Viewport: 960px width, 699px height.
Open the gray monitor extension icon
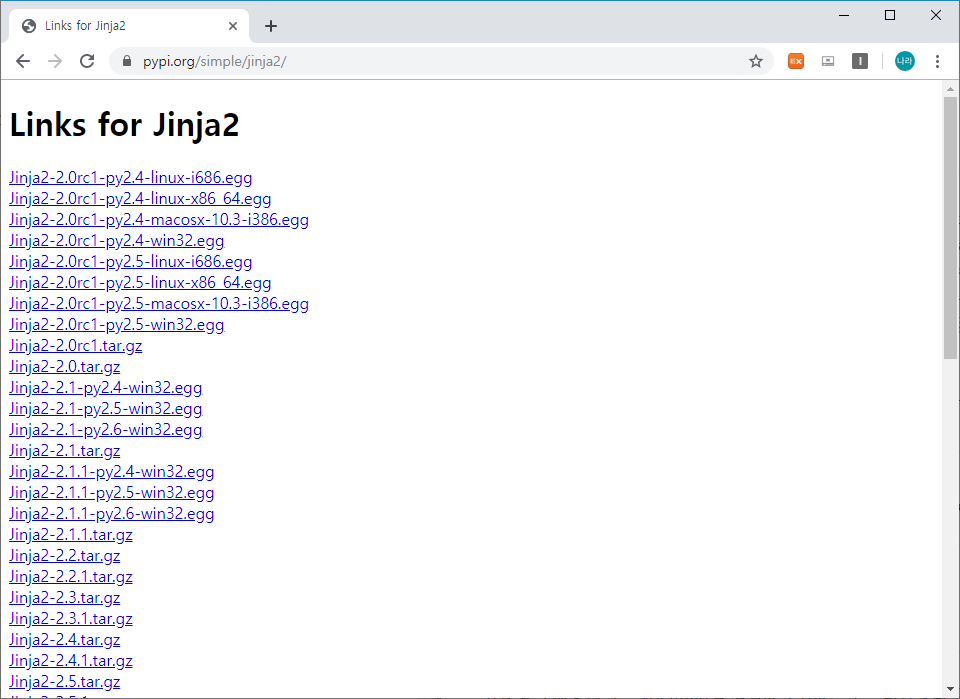tap(828, 61)
